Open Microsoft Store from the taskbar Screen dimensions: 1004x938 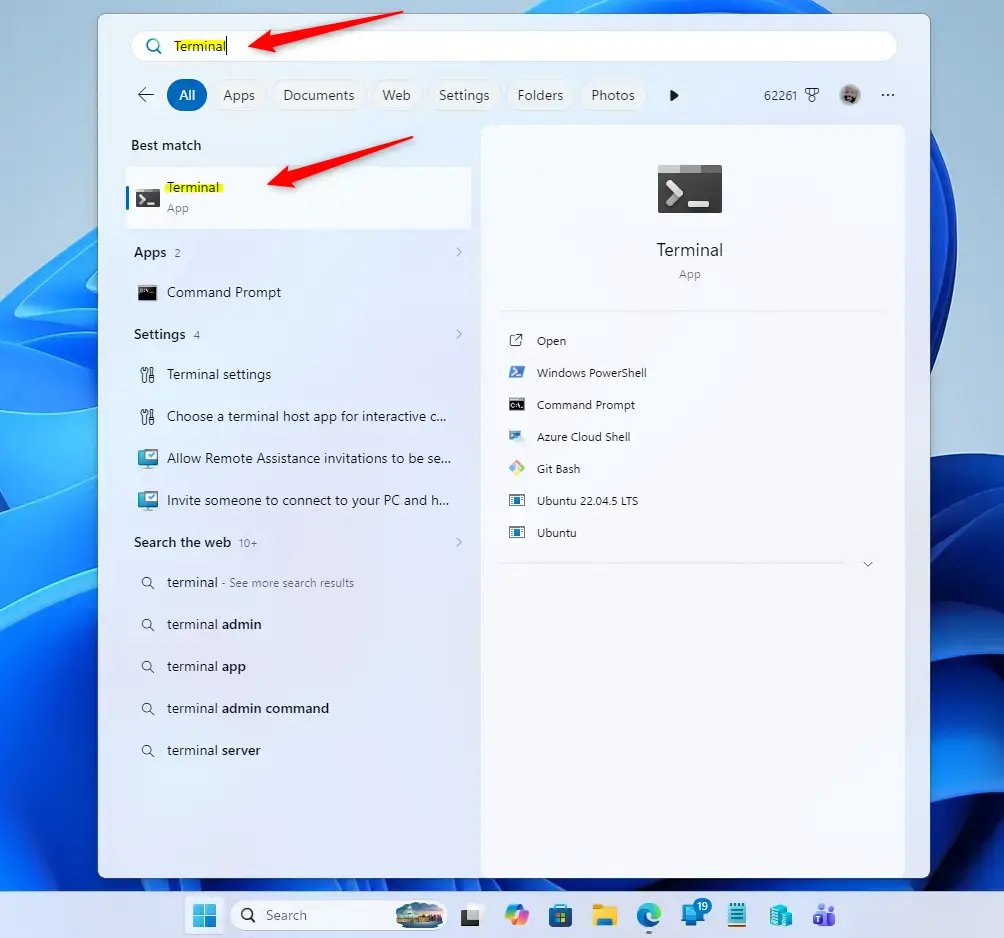pos(560,916)
